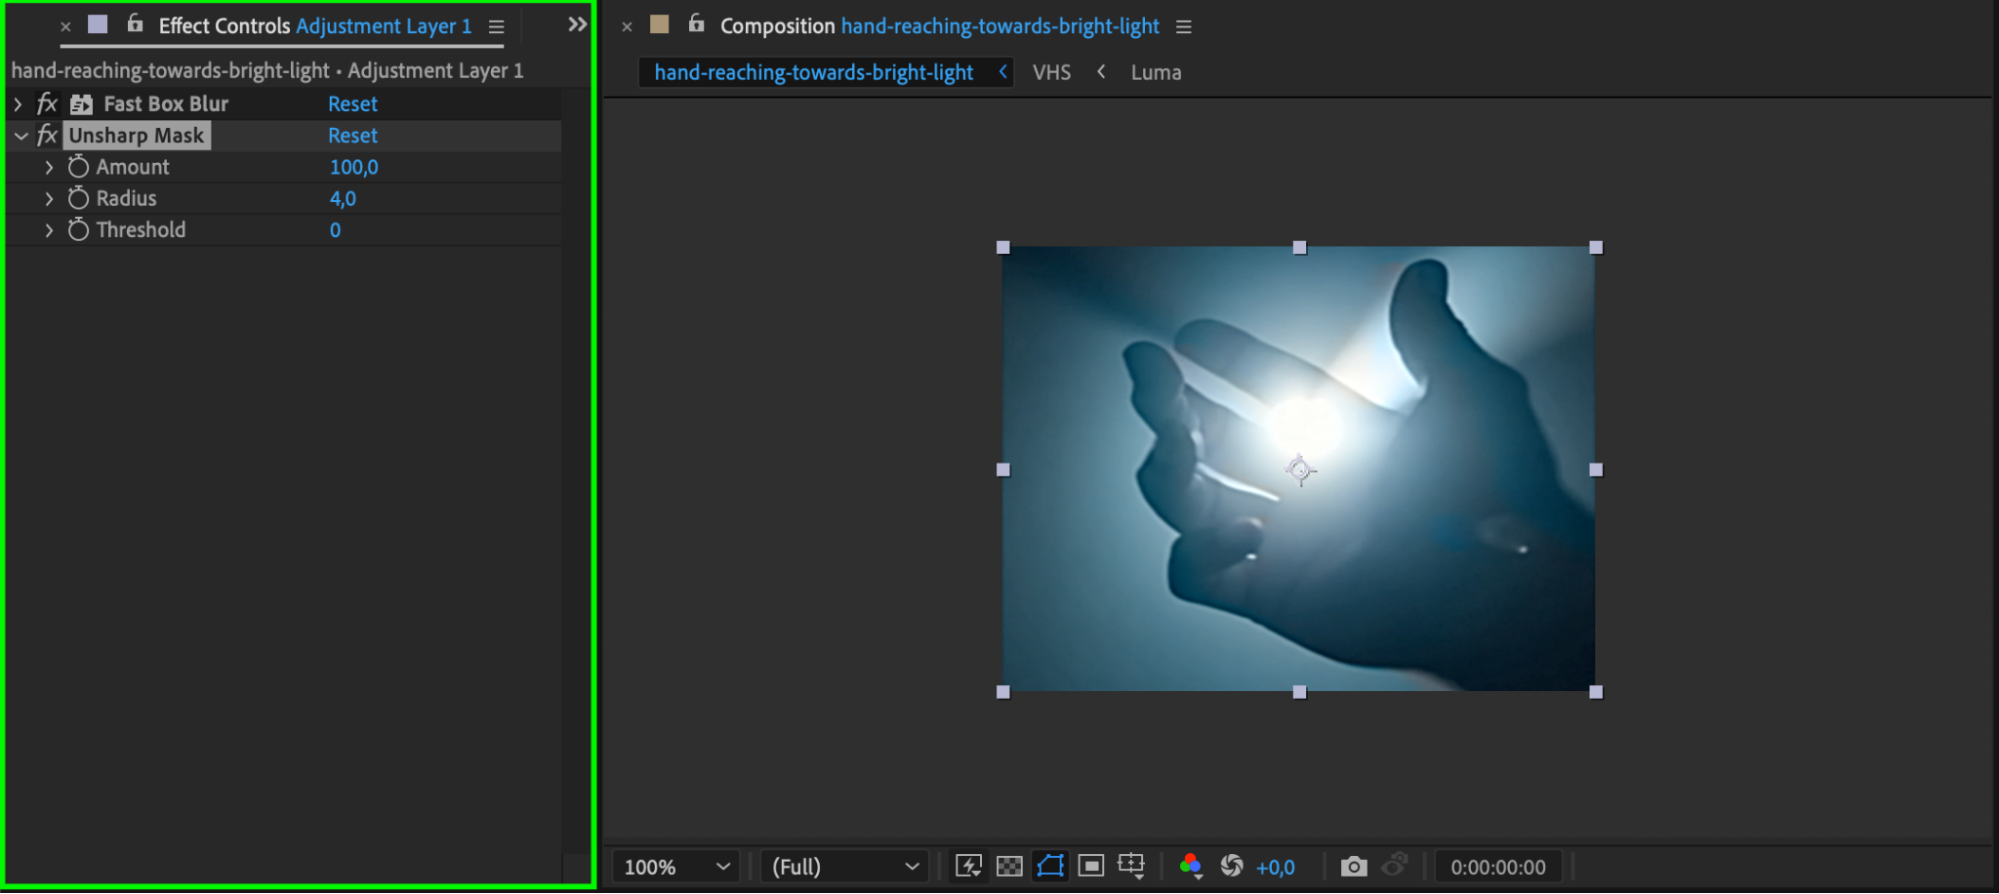Reset the Unsharp Mask effect
Screen dimensions: 1999x894
[x=353, y=135]
